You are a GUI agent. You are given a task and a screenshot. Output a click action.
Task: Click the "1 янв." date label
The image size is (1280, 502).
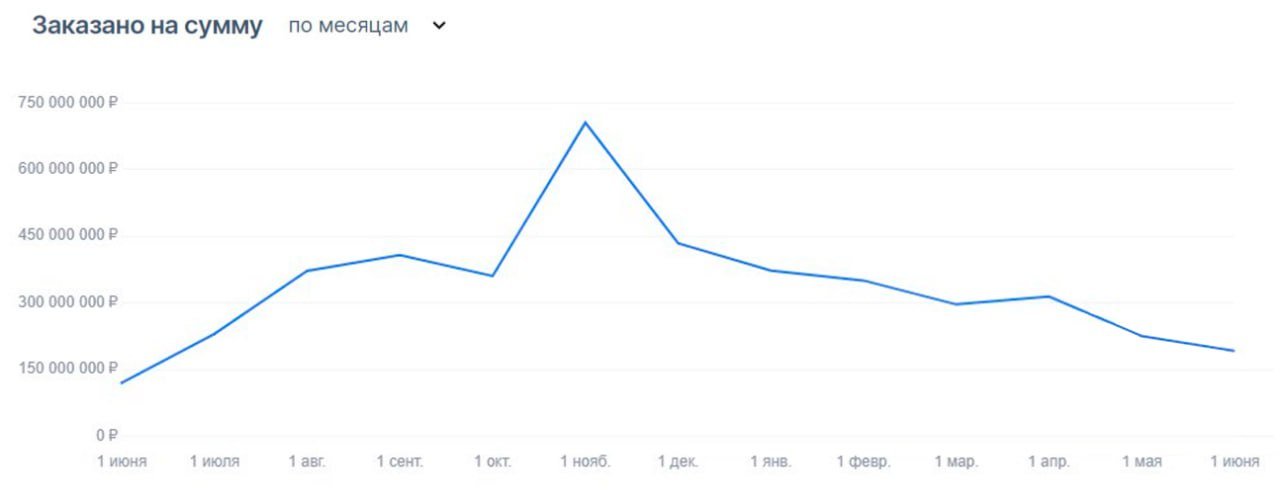click(771, 462)
